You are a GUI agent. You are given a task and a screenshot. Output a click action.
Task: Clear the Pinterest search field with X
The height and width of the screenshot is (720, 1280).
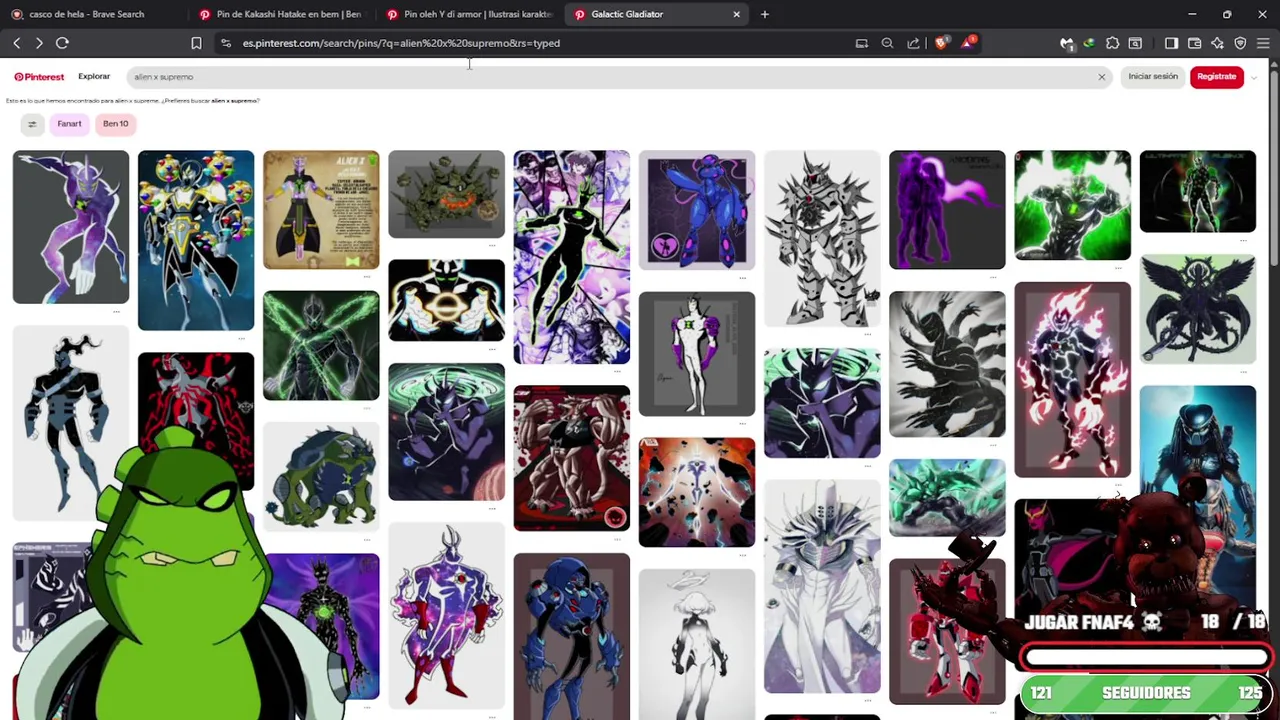[x=1102, y=77]
